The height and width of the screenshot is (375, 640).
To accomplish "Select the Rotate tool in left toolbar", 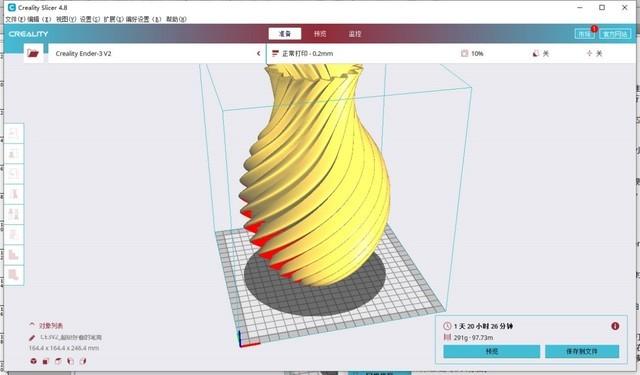I will [x=13, y=173].
